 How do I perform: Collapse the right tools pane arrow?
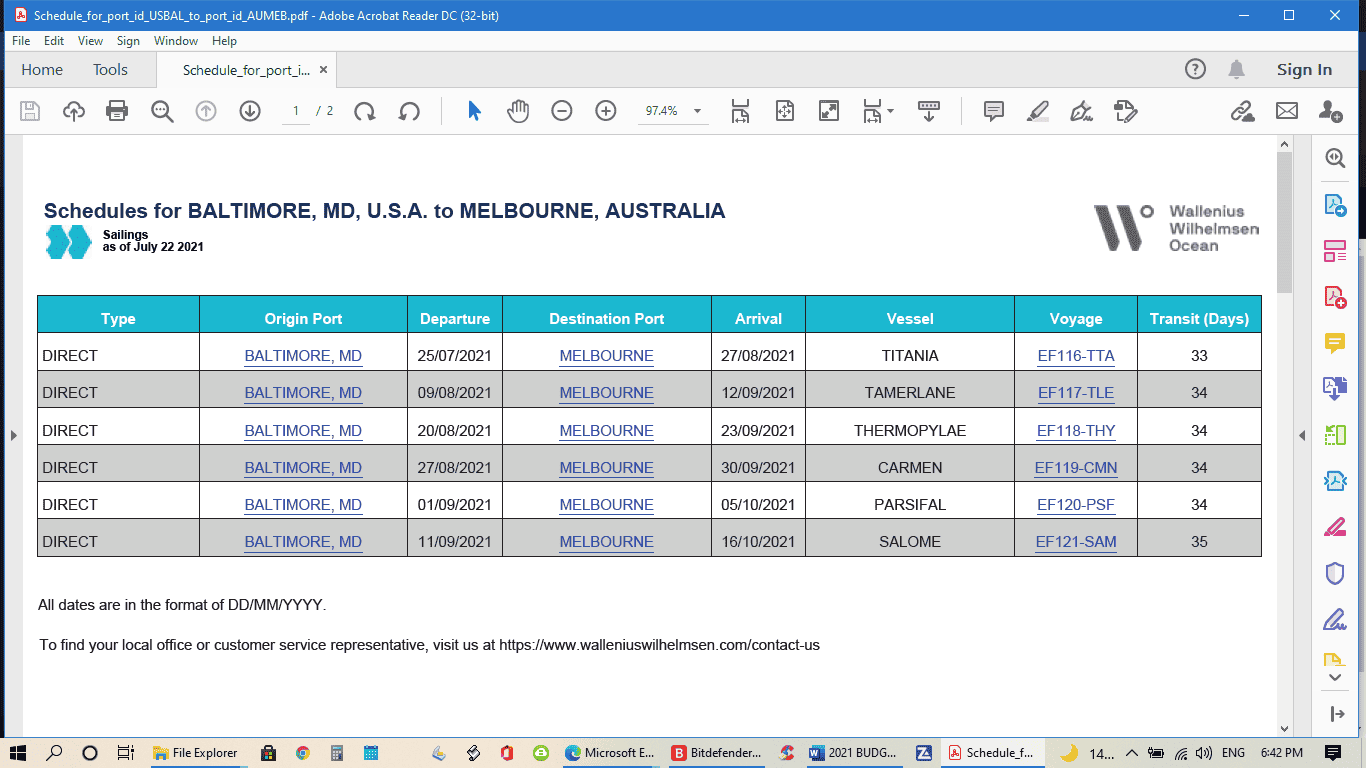1302,435
